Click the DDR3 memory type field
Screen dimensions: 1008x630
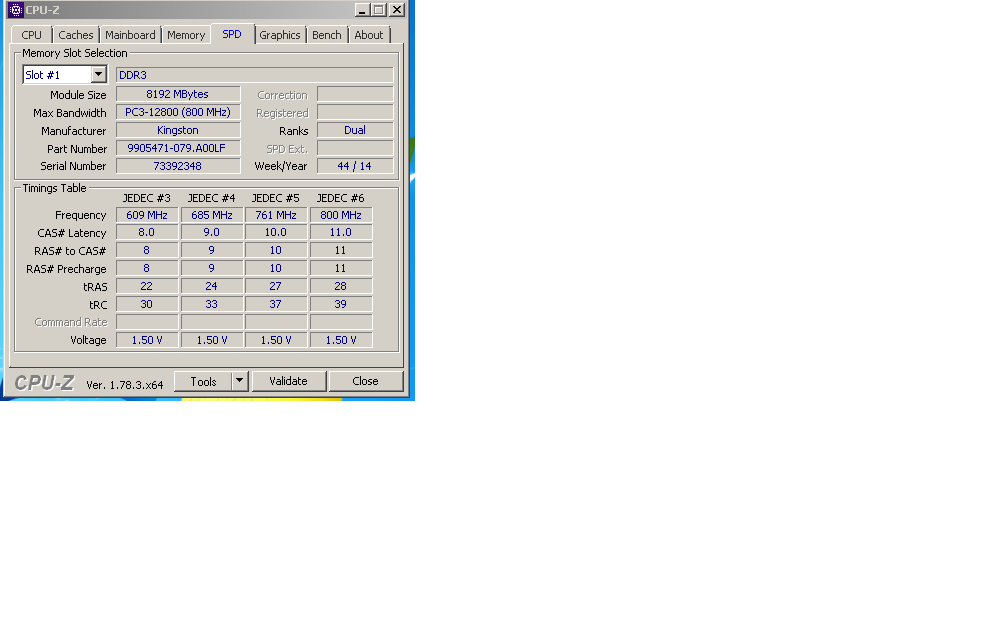(x=255, y=75)
